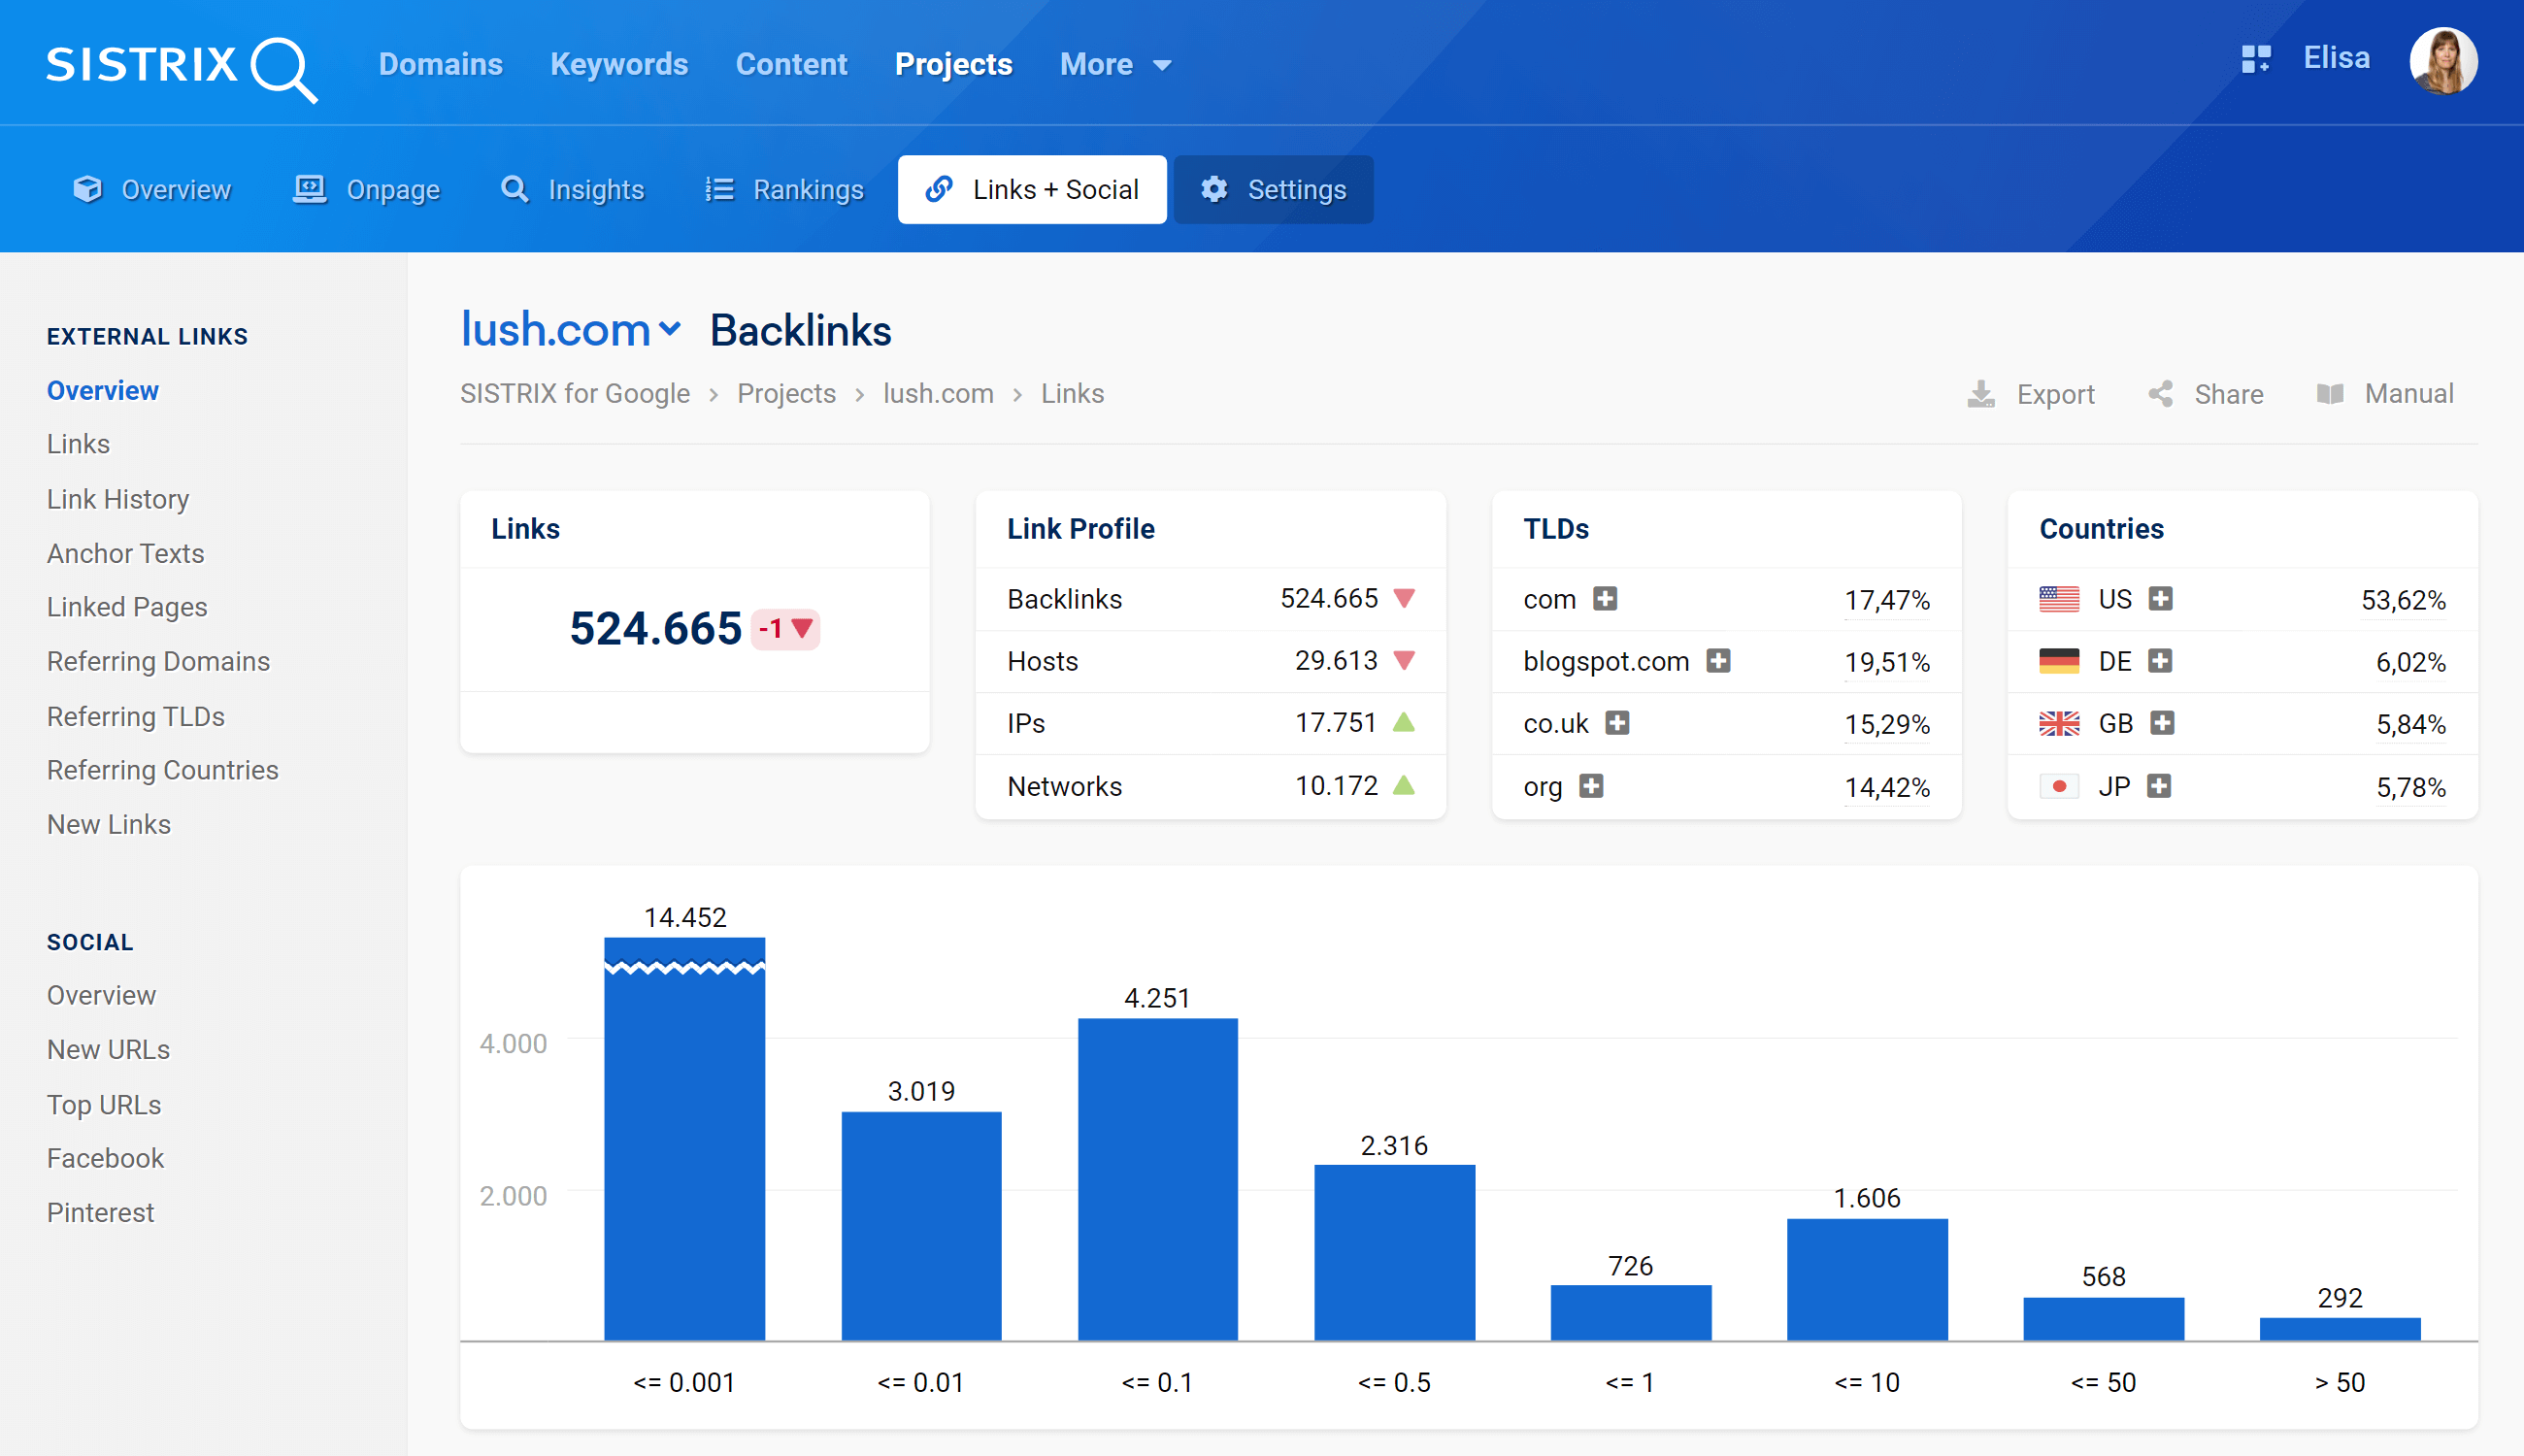Open Anchor Texts in sidebar
The image size is (2524, 1456).
click(125, 553)
